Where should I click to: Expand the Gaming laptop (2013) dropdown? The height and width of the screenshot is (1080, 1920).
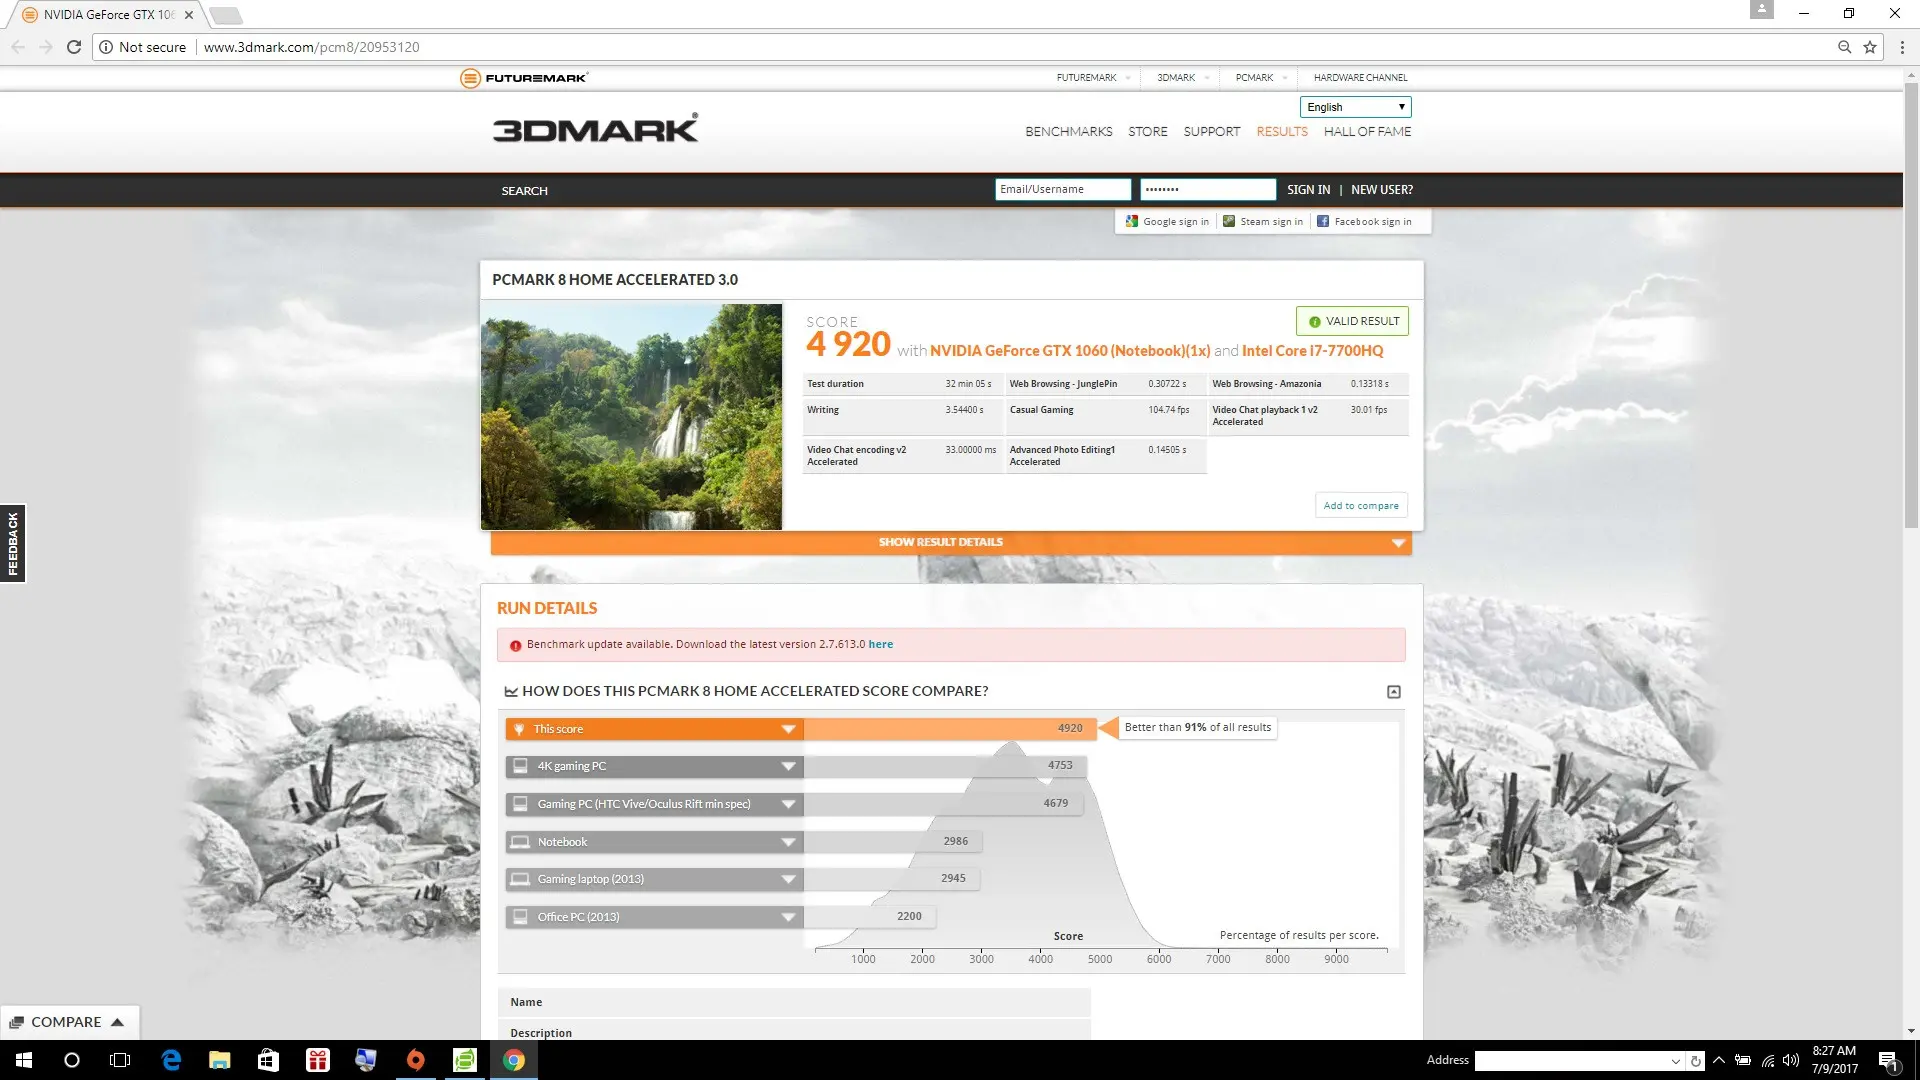pos(788,879)
